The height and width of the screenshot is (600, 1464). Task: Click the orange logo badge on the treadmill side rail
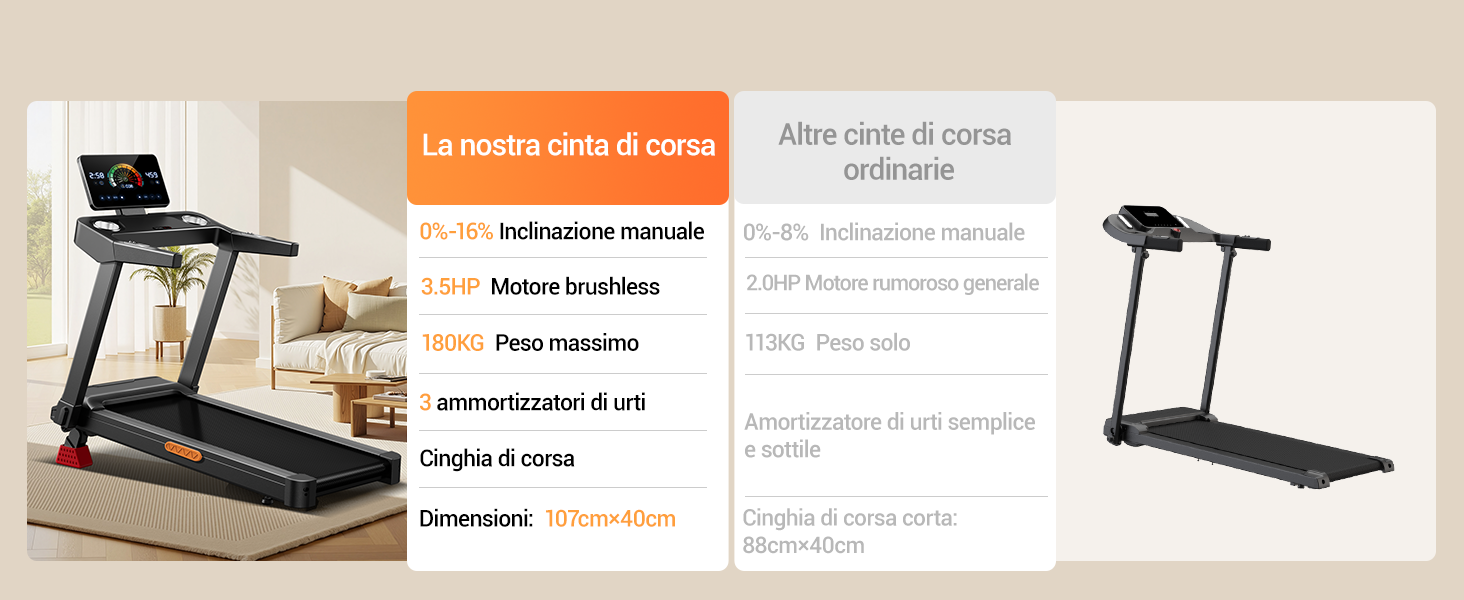pos(183,450)
